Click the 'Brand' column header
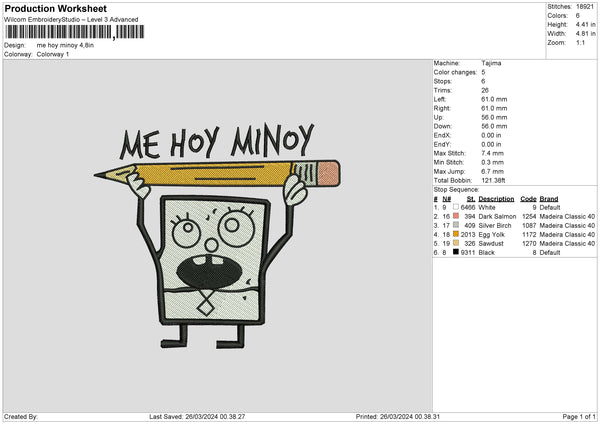The height and width of the screenshot is (424, 600). pyautogui.click(x=549, y=199)
